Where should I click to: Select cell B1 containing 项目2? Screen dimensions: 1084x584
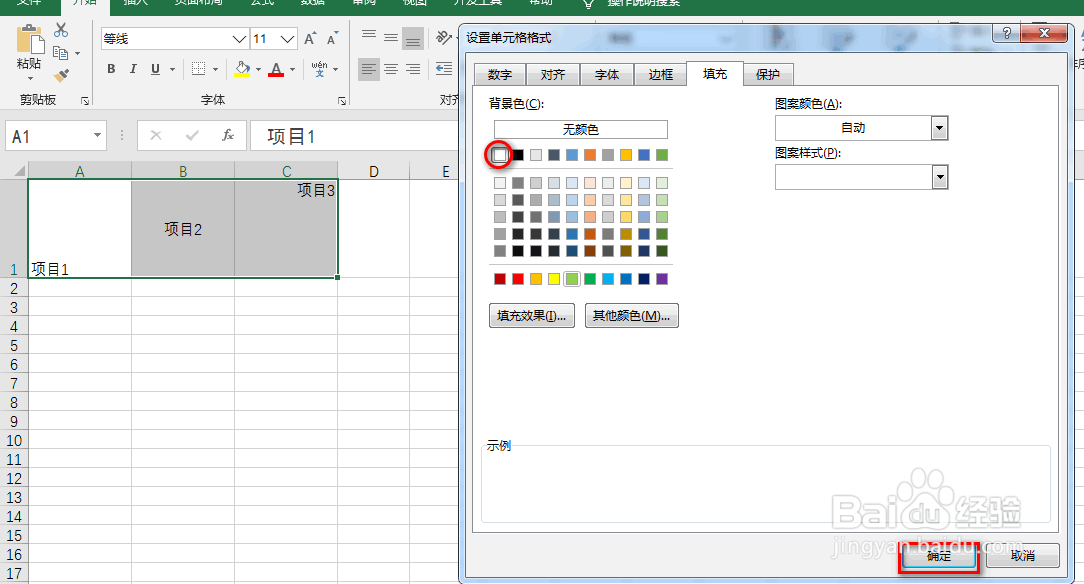point(183,229)
